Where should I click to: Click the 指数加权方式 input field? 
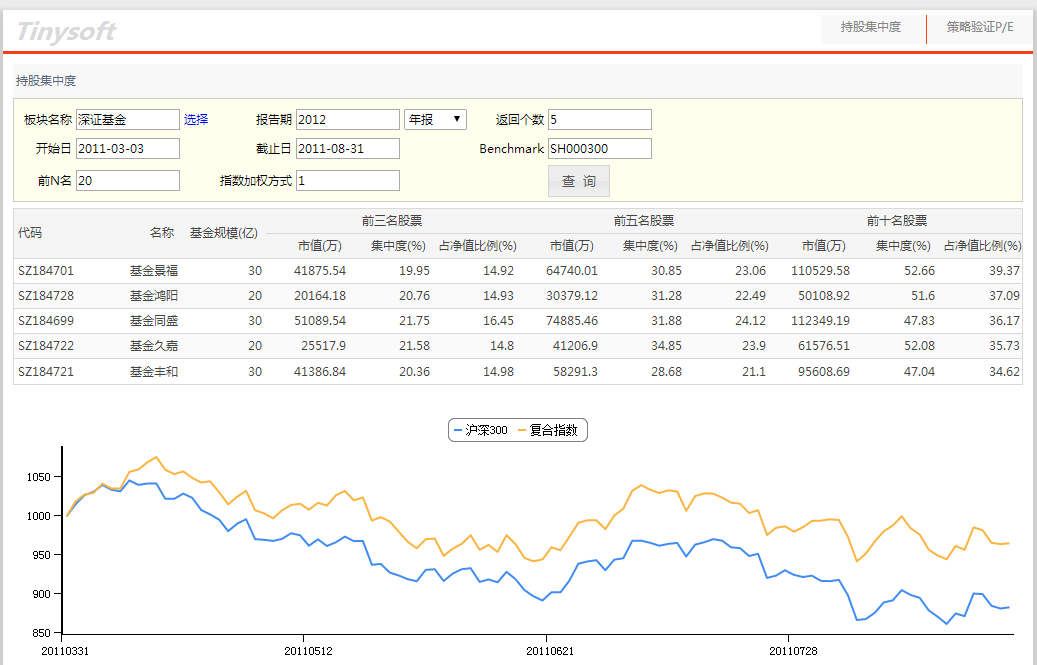pos(347,181)
